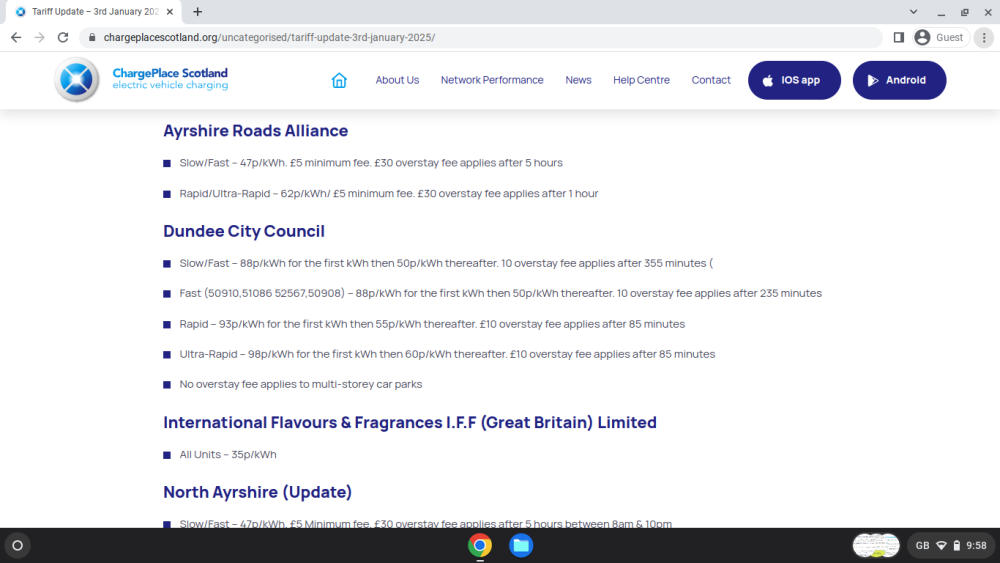Click 'Fast (50910,51086 52567,50908)' line

[501, 293]
